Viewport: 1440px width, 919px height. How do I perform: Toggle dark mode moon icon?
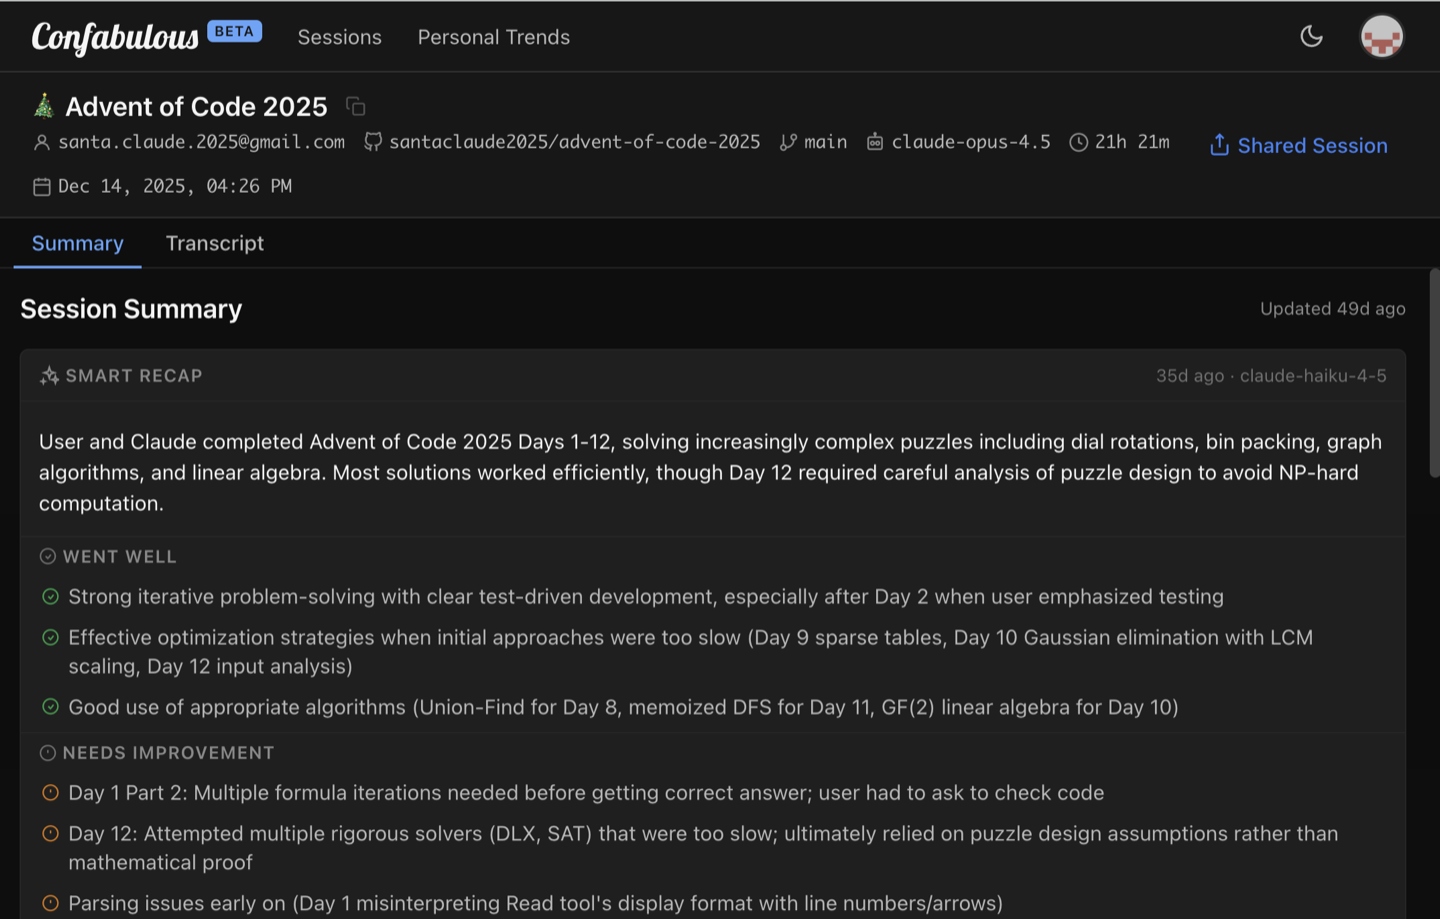[x=1311, y=36]
